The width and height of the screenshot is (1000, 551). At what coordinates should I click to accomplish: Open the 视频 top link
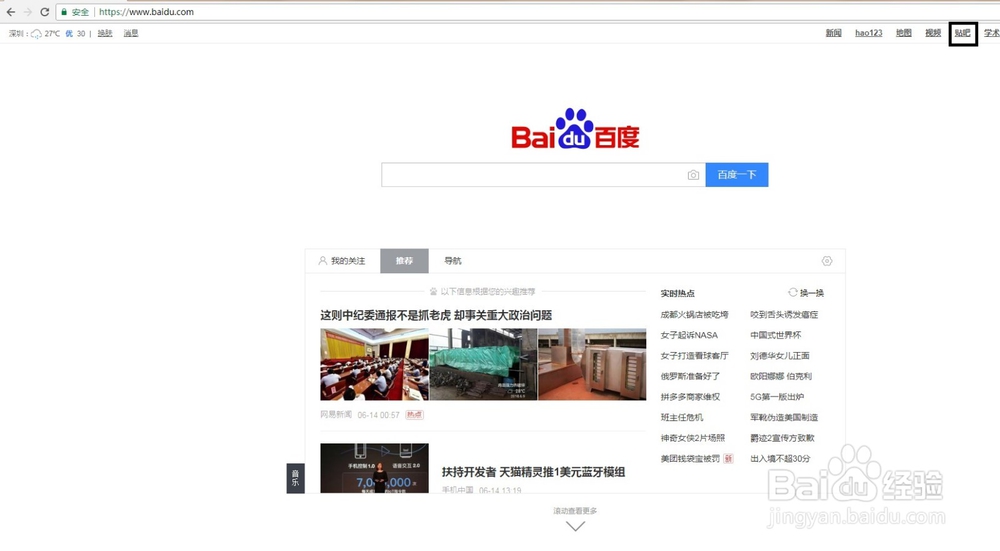(933, 33)
